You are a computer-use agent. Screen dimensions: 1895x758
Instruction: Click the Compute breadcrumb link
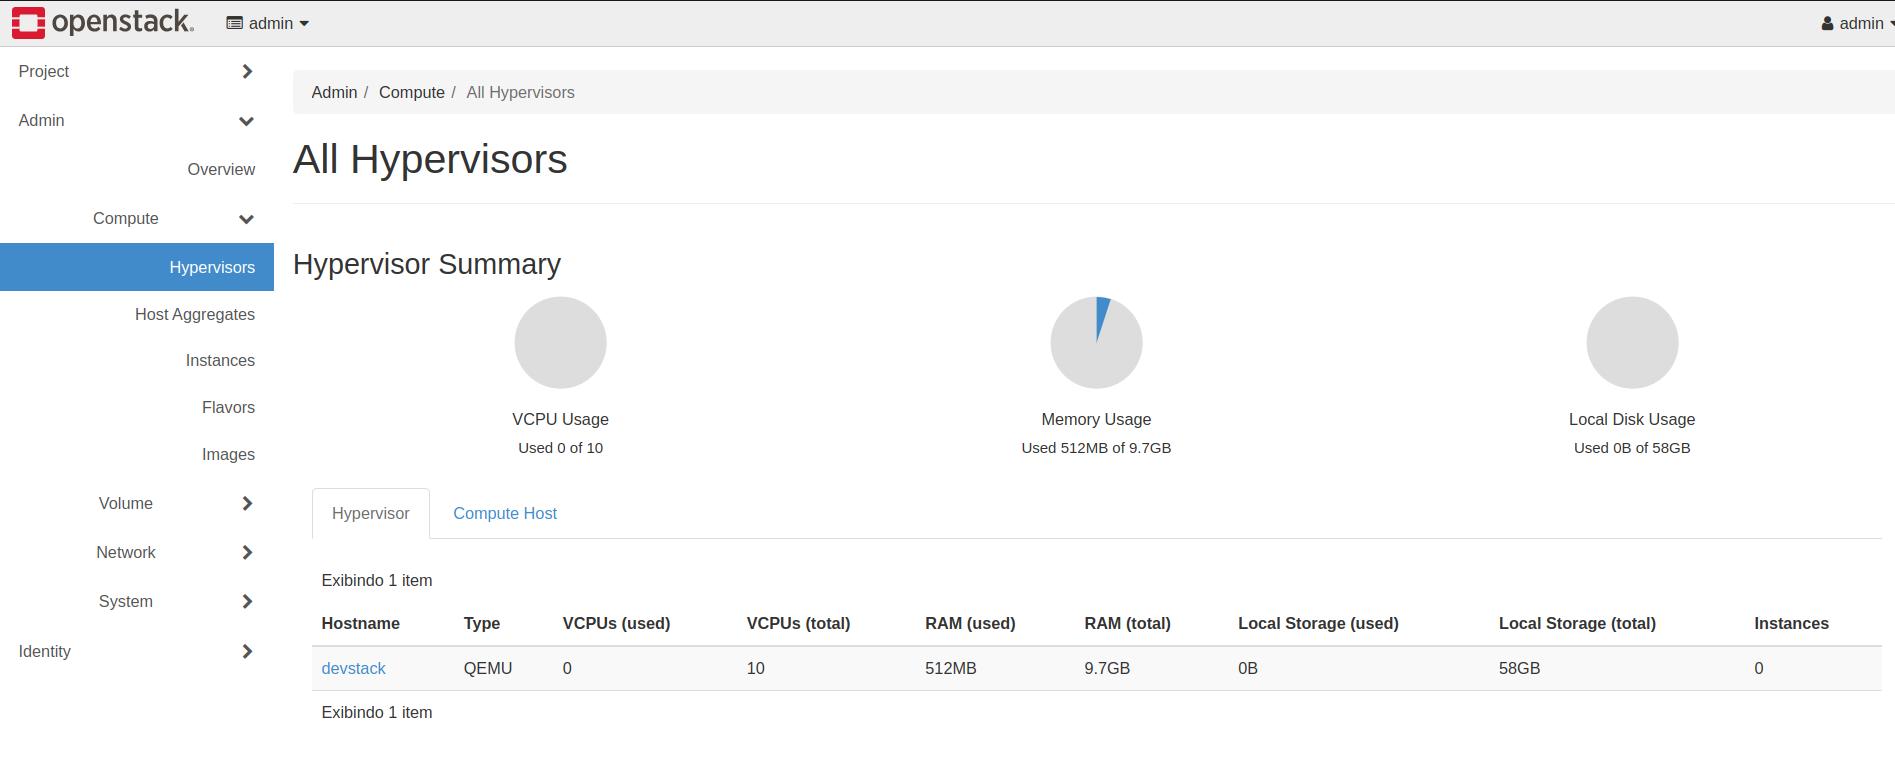(411, 93)
